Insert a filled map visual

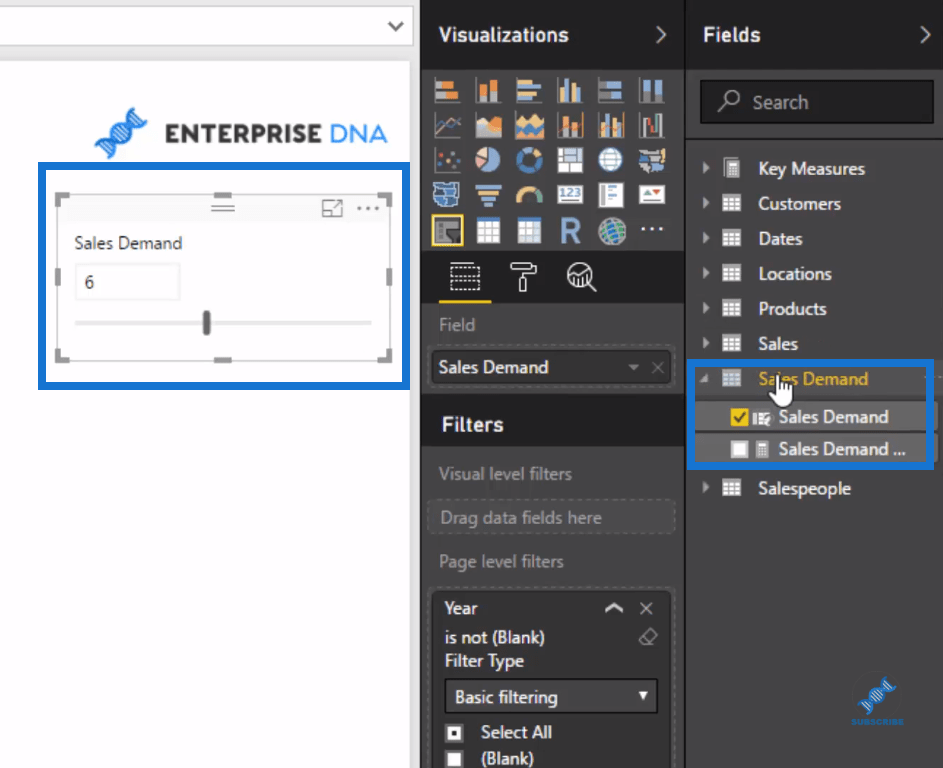[651, 160]
